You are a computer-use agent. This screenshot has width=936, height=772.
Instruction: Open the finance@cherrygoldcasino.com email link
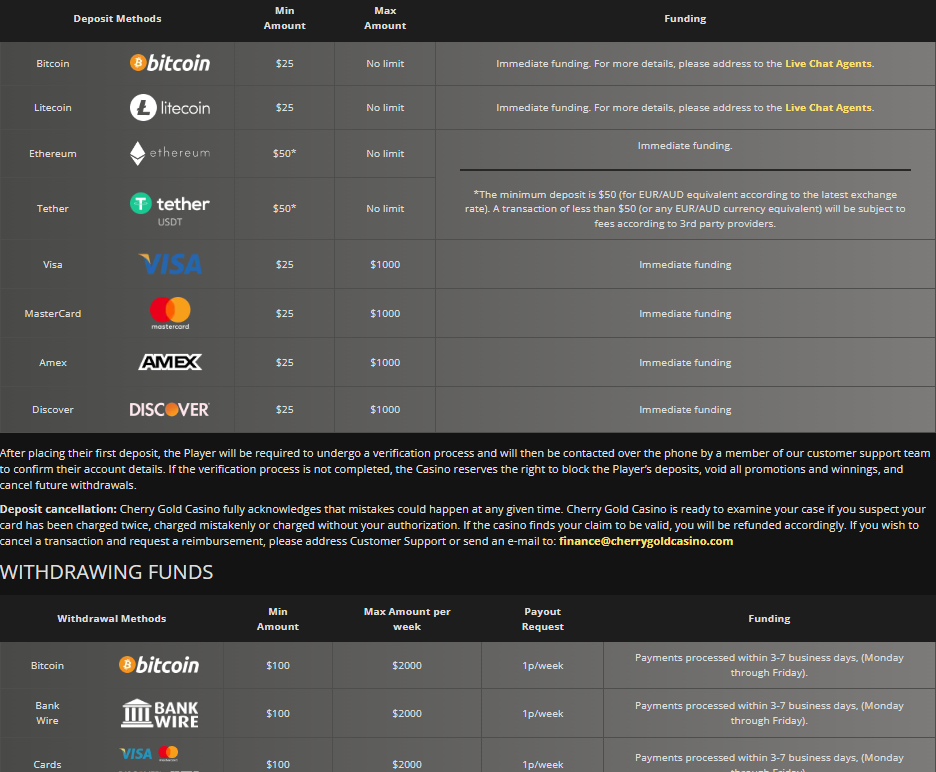click(646, 541)
